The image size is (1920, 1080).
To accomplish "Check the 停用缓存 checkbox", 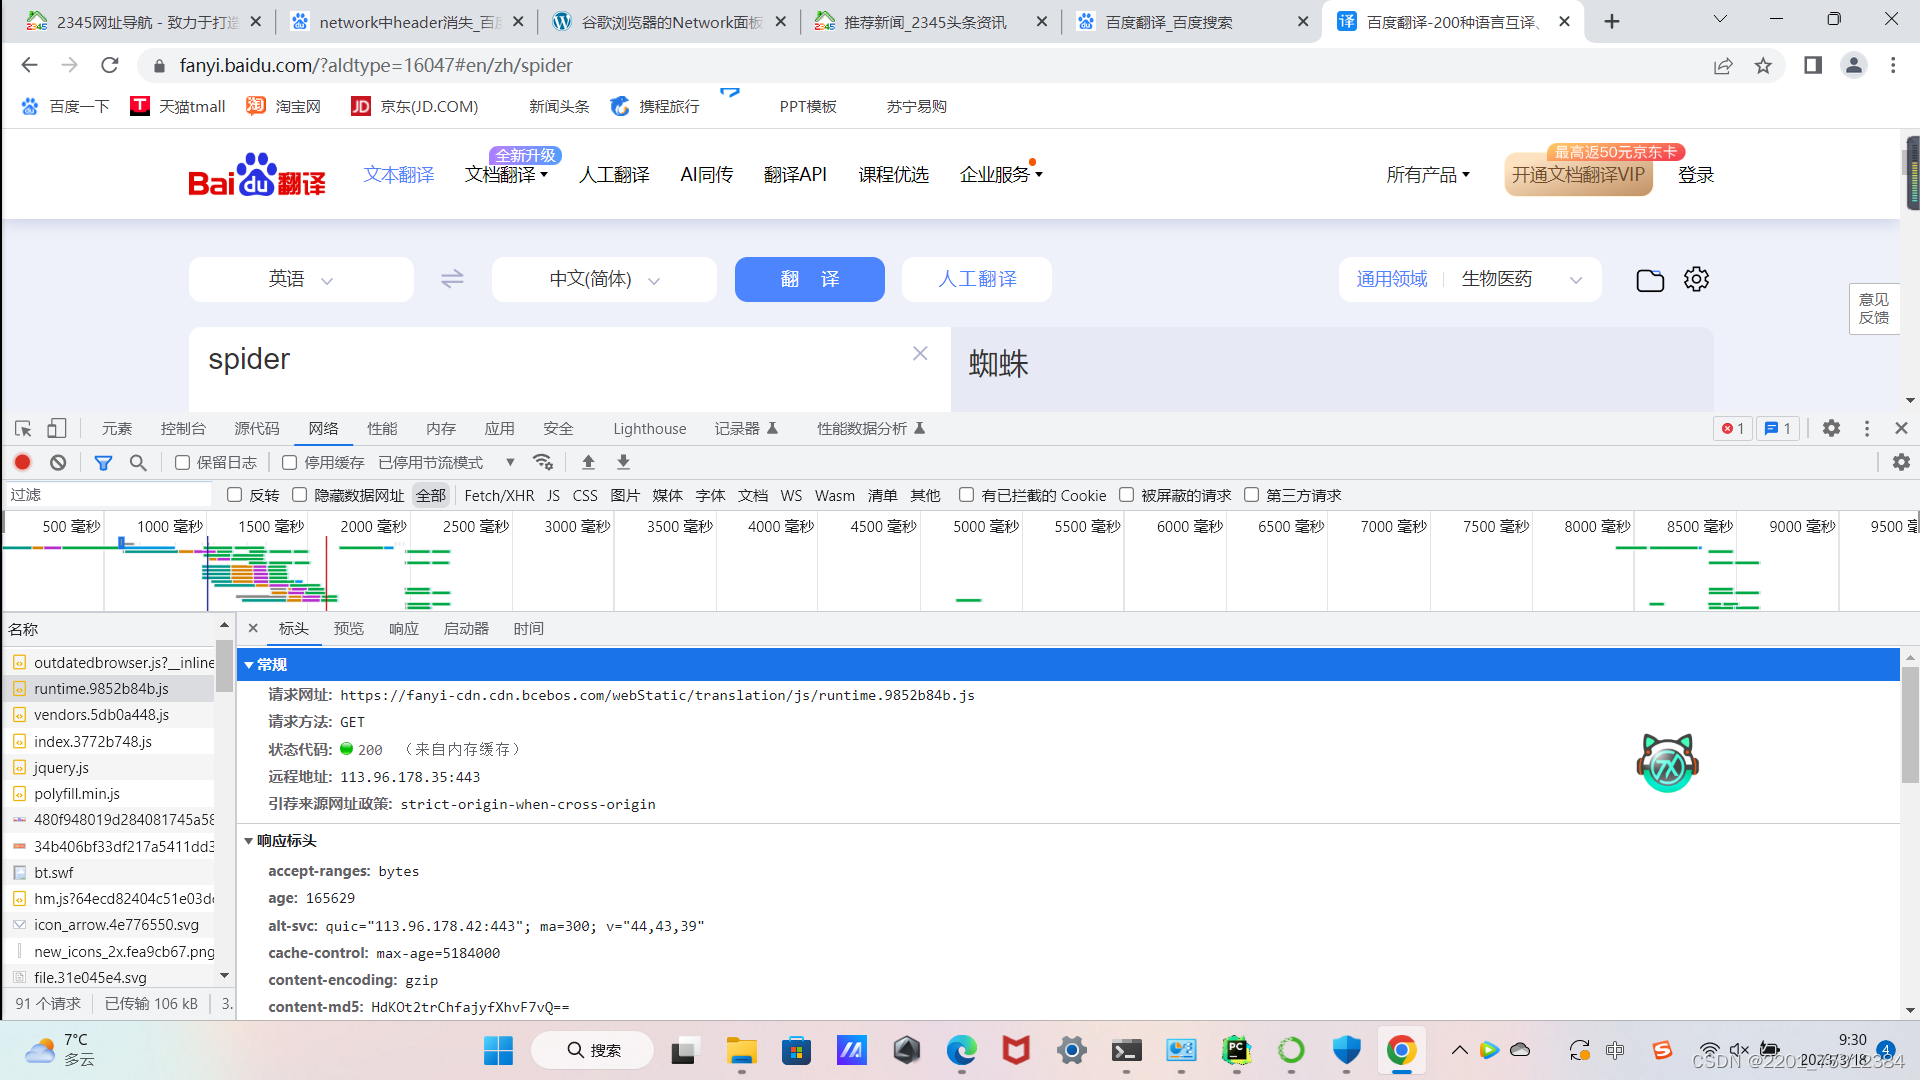I will coord(290,462).
